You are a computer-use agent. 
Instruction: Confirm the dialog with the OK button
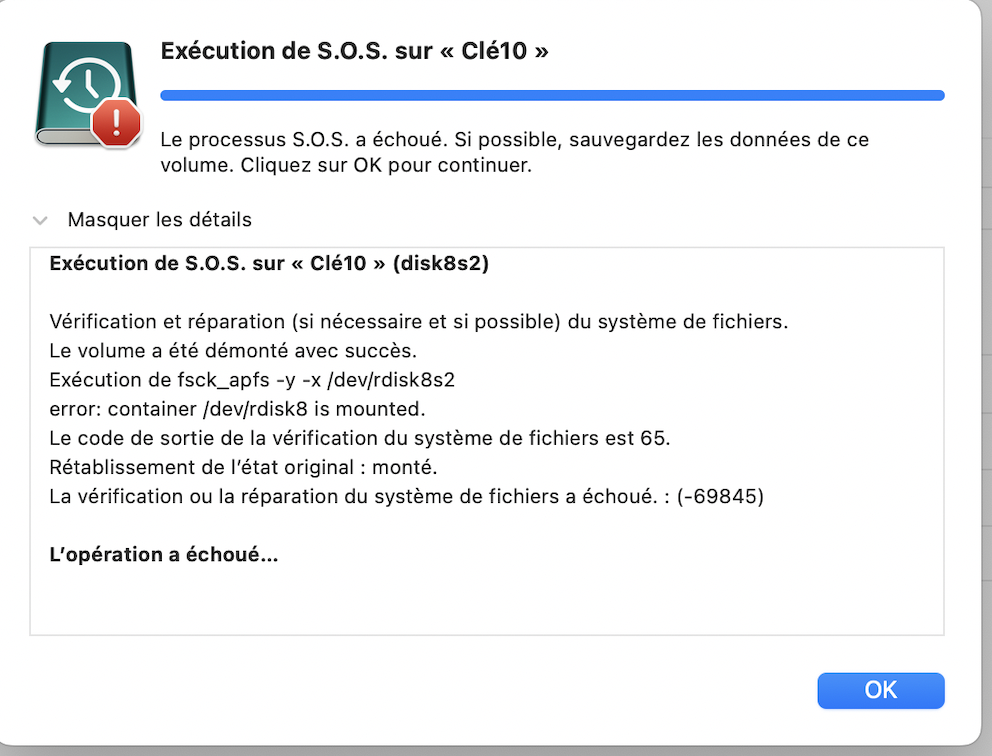[881, 690]
